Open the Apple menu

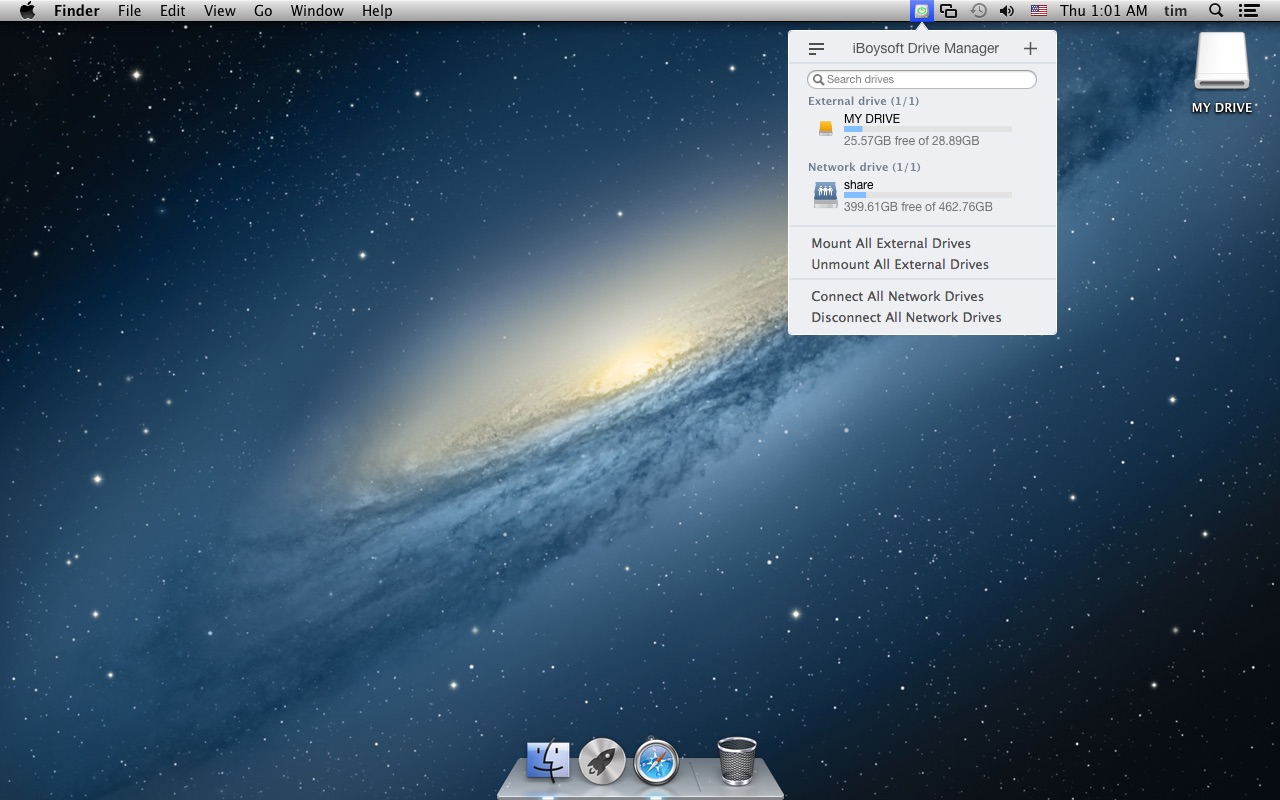[x=27, y=11]
